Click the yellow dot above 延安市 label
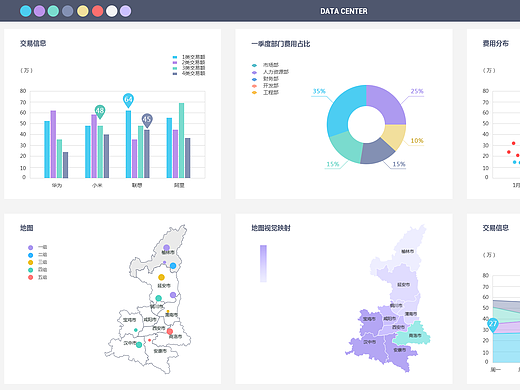520x390 pixels. point(161,277)
